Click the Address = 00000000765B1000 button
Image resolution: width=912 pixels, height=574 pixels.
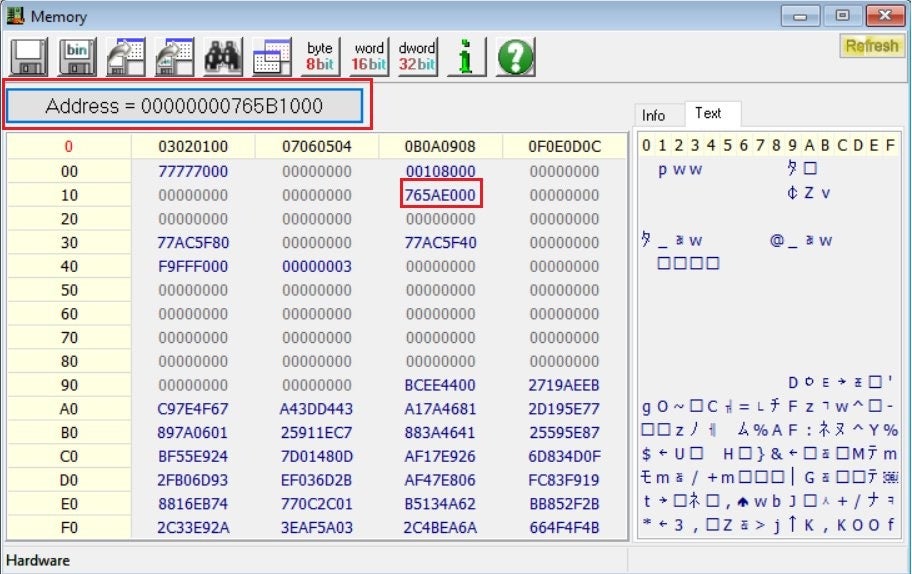[184, 106]
